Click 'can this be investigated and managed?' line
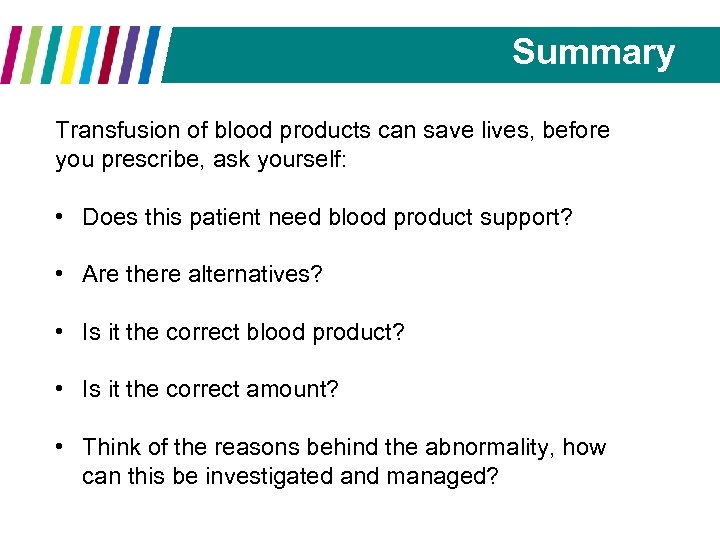The image size is (720, 540). [x=290, y=476]
